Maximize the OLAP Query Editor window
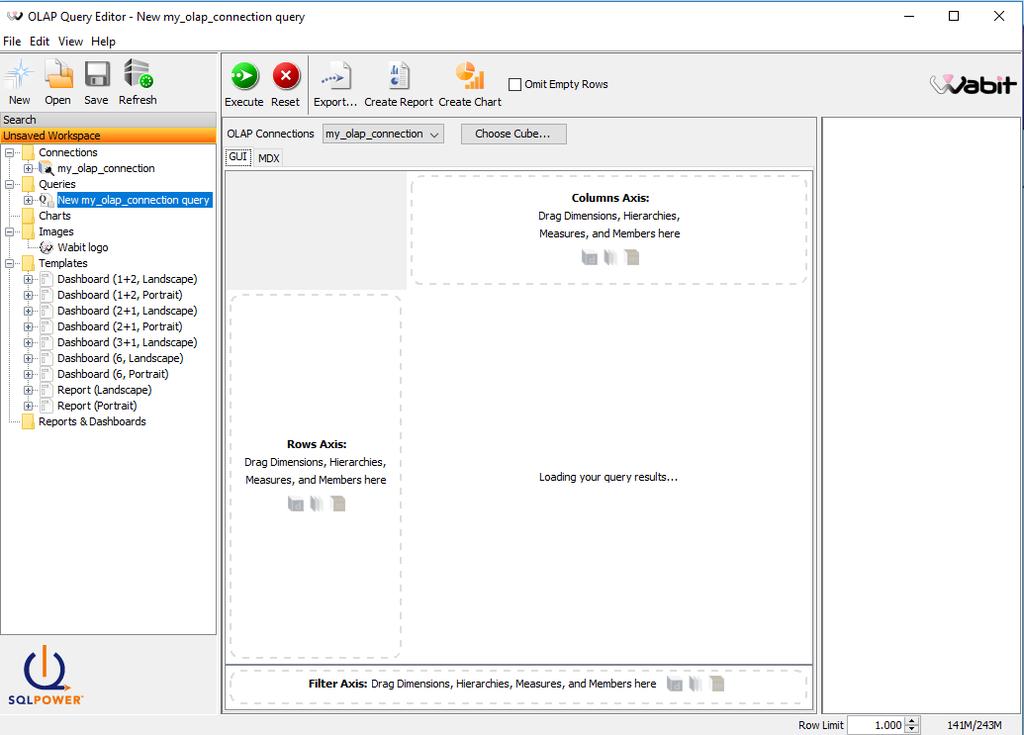This screenshot has height=735, width=1024. (x=953, y=16)
